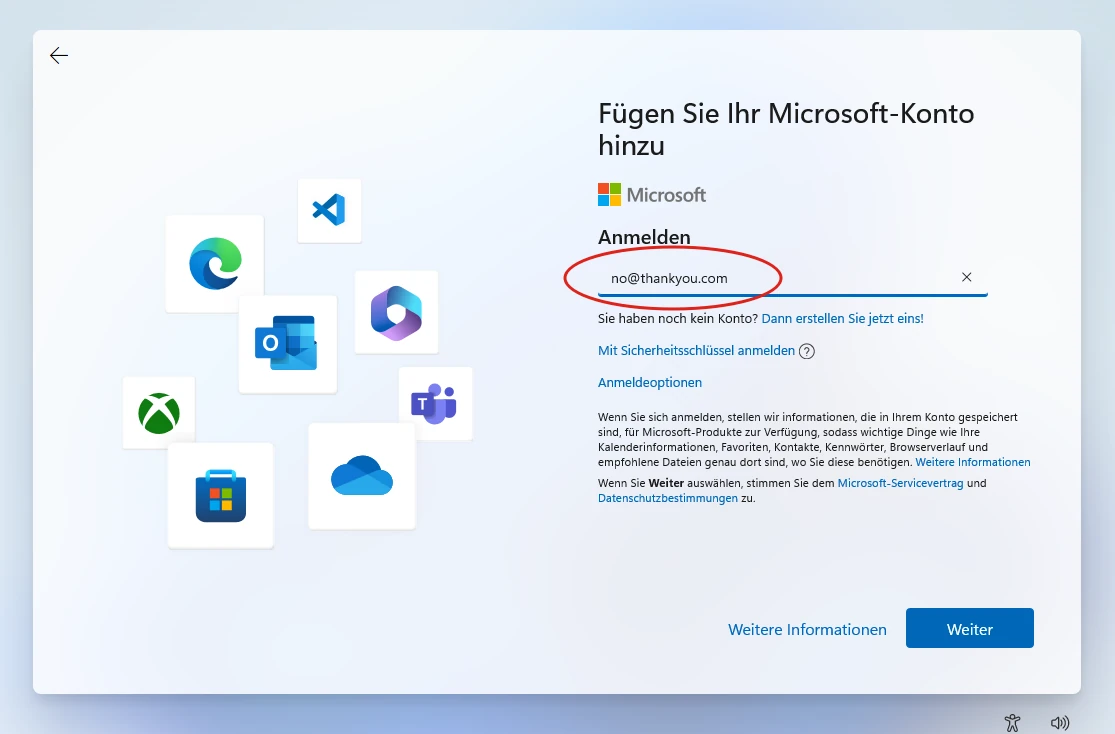Open 'Dann erstellen Sie jetzt eins!' link
Screen dimensions: 1115x734
tap(841, 318)
